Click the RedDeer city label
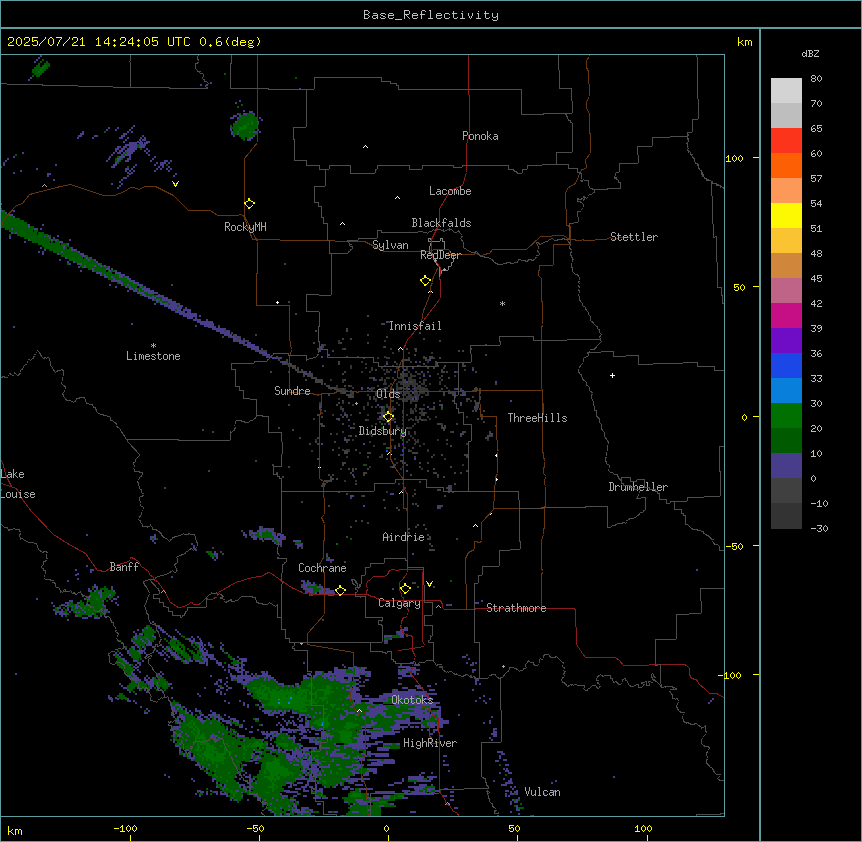The image size is (862, 842). coord(440,255)
